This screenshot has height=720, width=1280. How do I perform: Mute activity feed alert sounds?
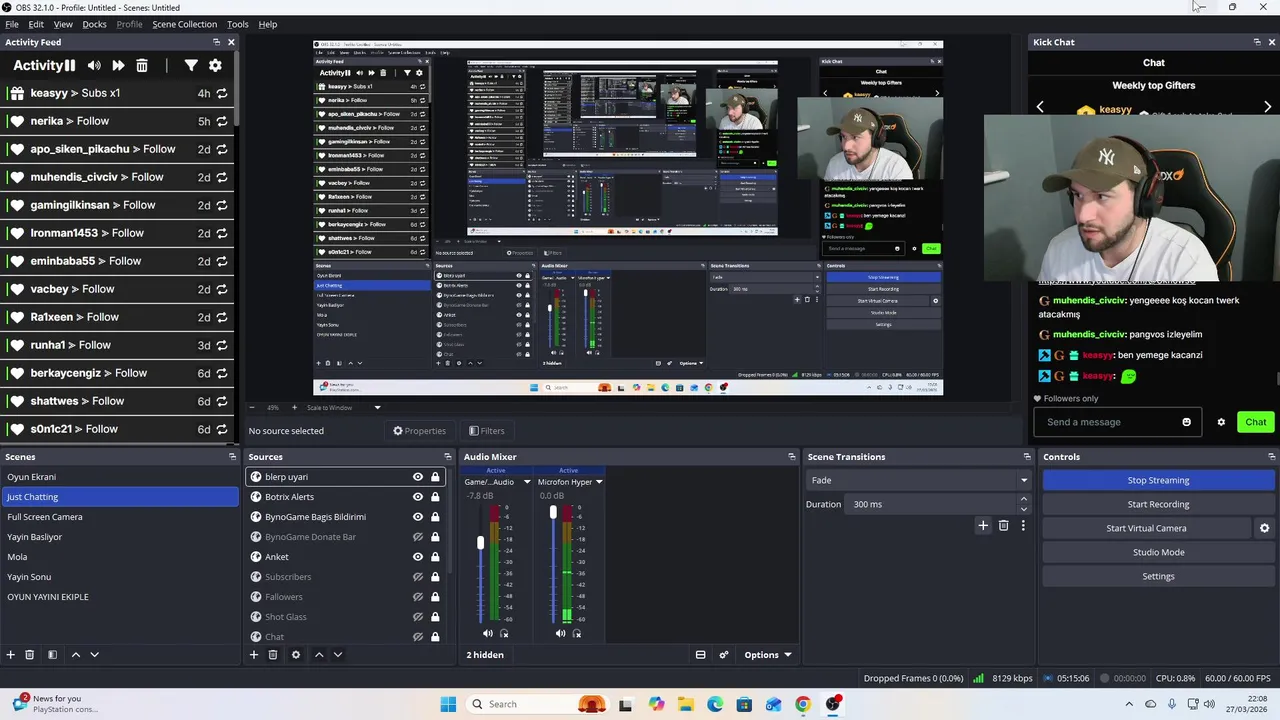coord(94,65)
